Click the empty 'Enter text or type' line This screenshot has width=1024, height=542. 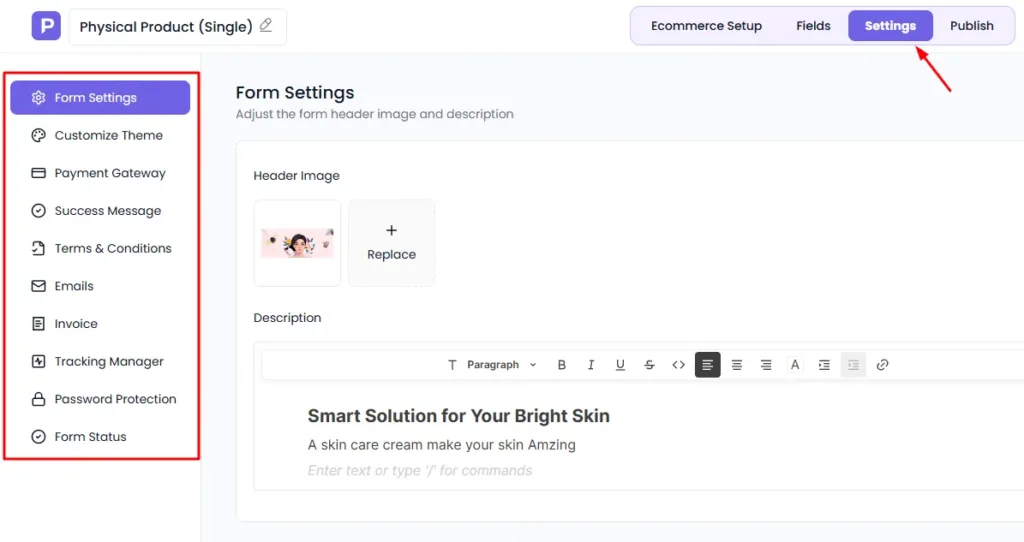420,470
